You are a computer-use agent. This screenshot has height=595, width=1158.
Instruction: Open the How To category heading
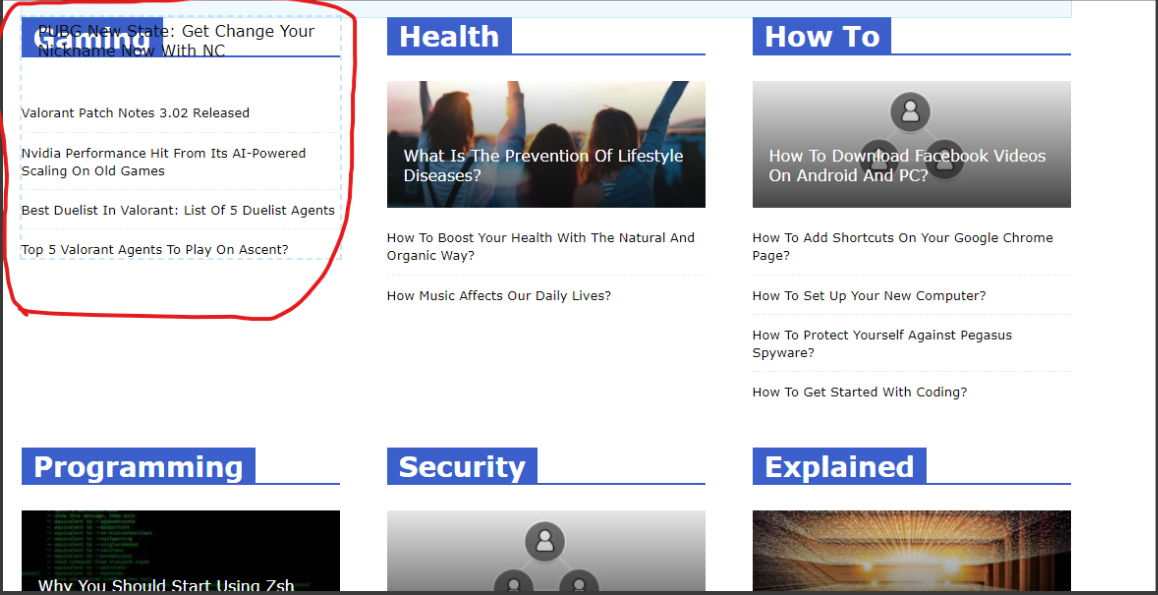(821, 36)
